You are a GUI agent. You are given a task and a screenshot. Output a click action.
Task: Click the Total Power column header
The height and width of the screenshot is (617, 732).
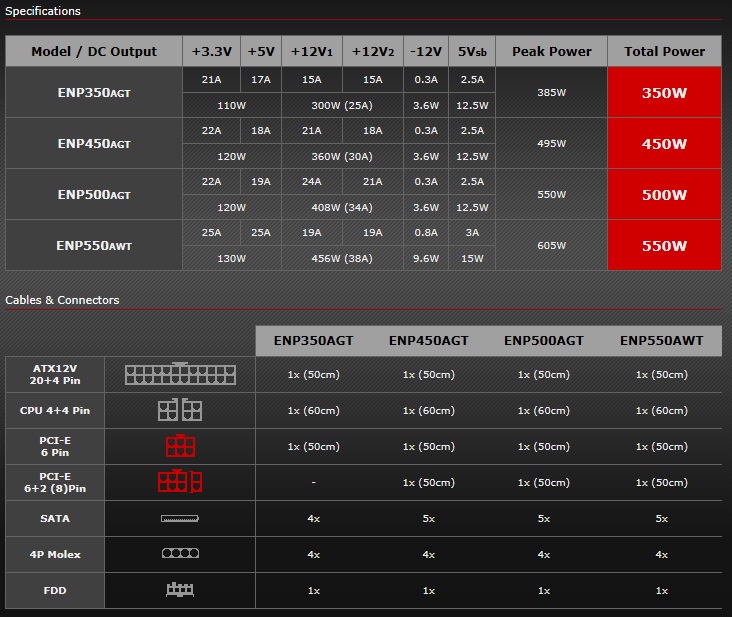[x=664, y=51]
